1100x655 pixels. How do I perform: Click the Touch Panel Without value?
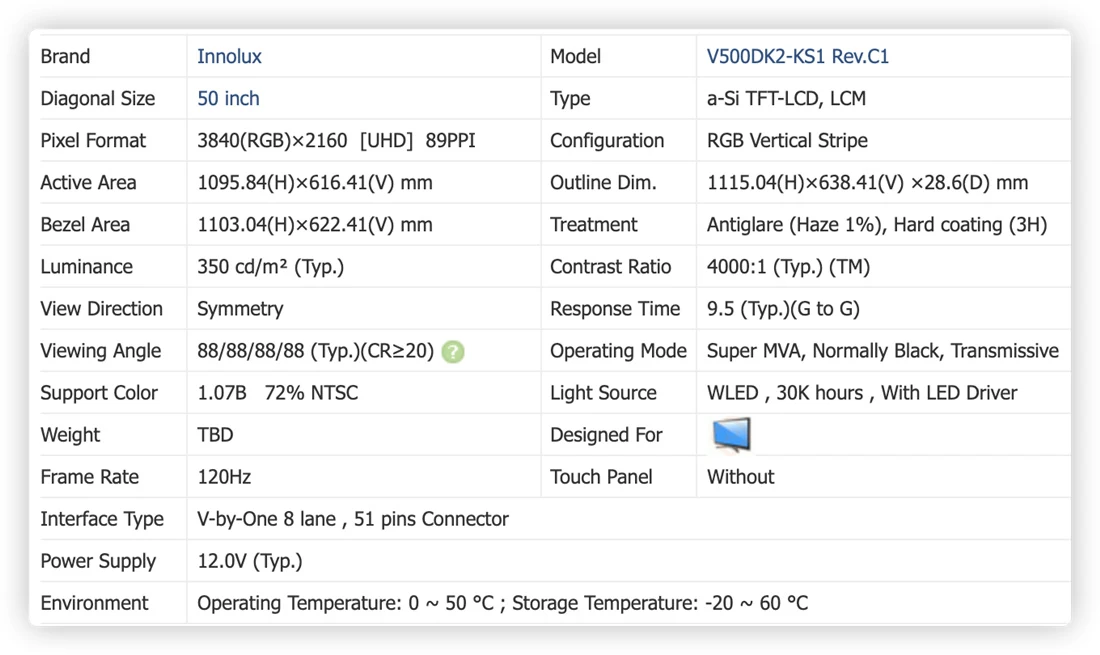pos(740,477)
